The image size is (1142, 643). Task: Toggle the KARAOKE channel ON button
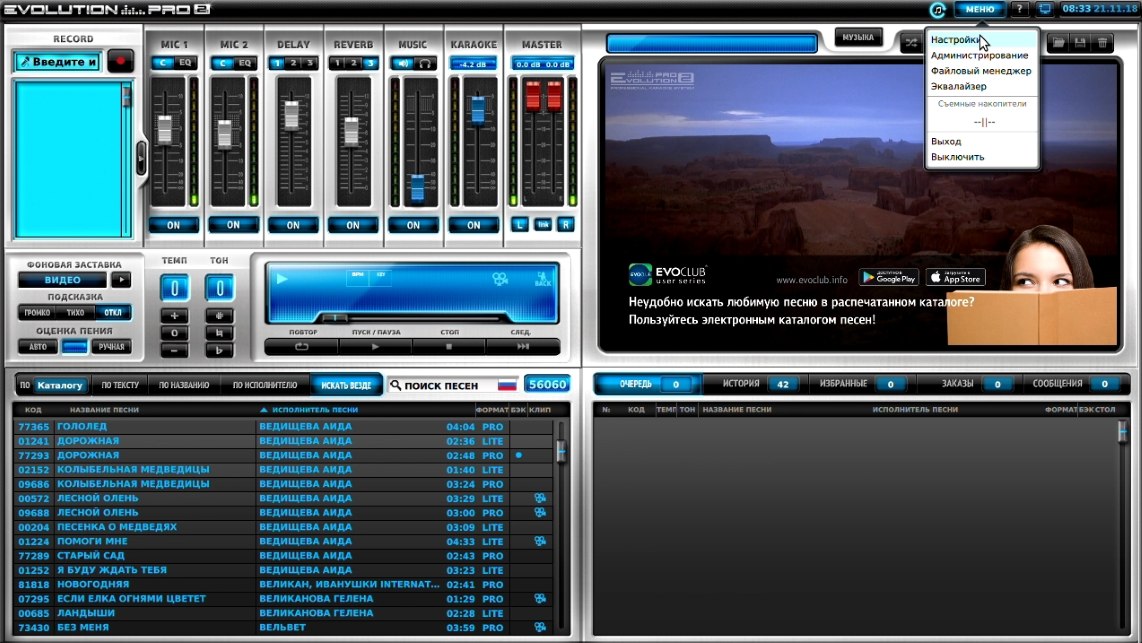click(x=473, y=225)
